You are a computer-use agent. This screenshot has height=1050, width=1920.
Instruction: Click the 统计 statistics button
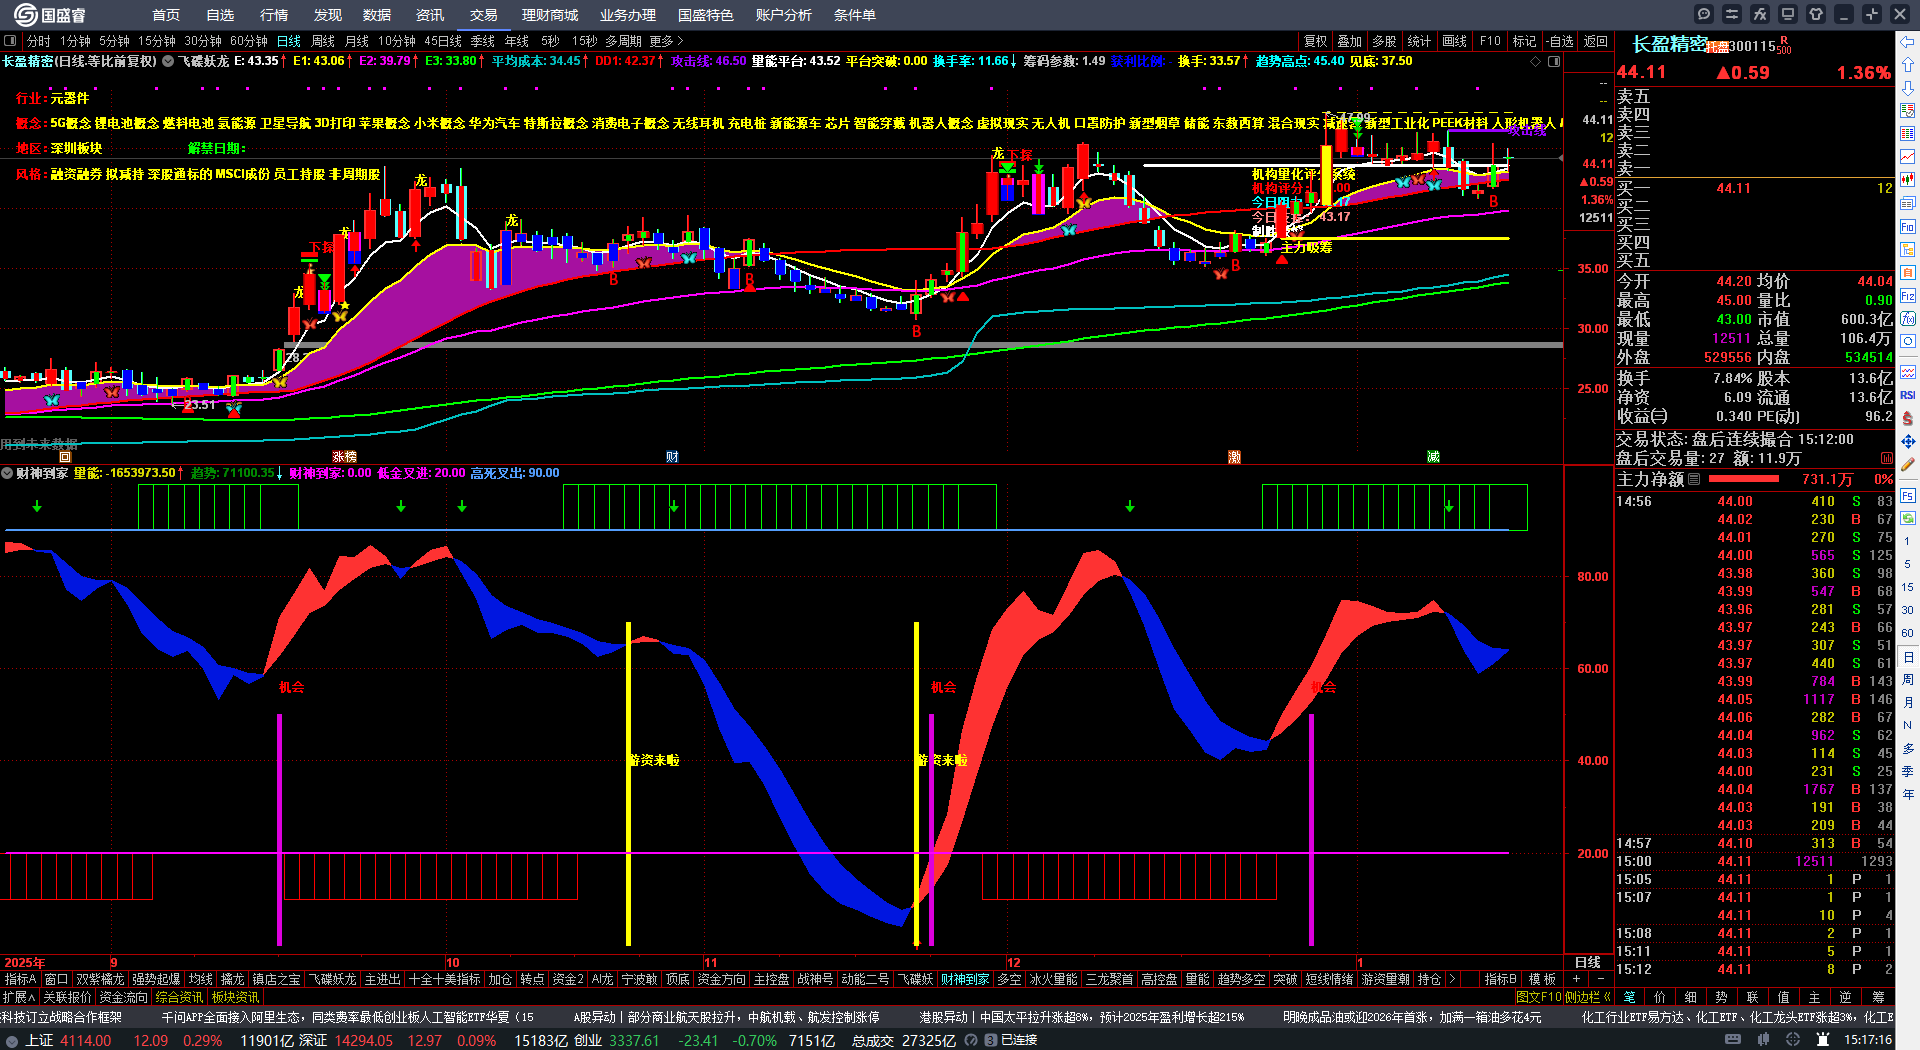[x=1419, y=41]
